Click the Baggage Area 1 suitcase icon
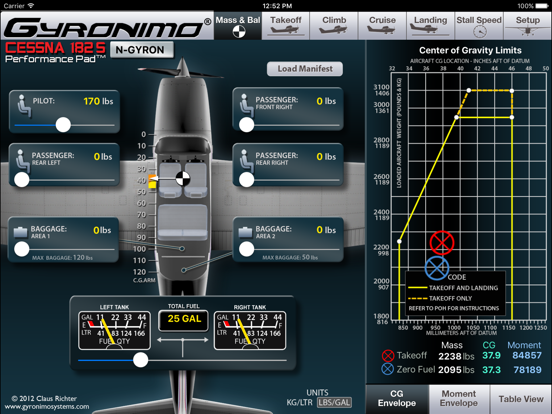The image size is (552, 414). [x=20, y=232]
